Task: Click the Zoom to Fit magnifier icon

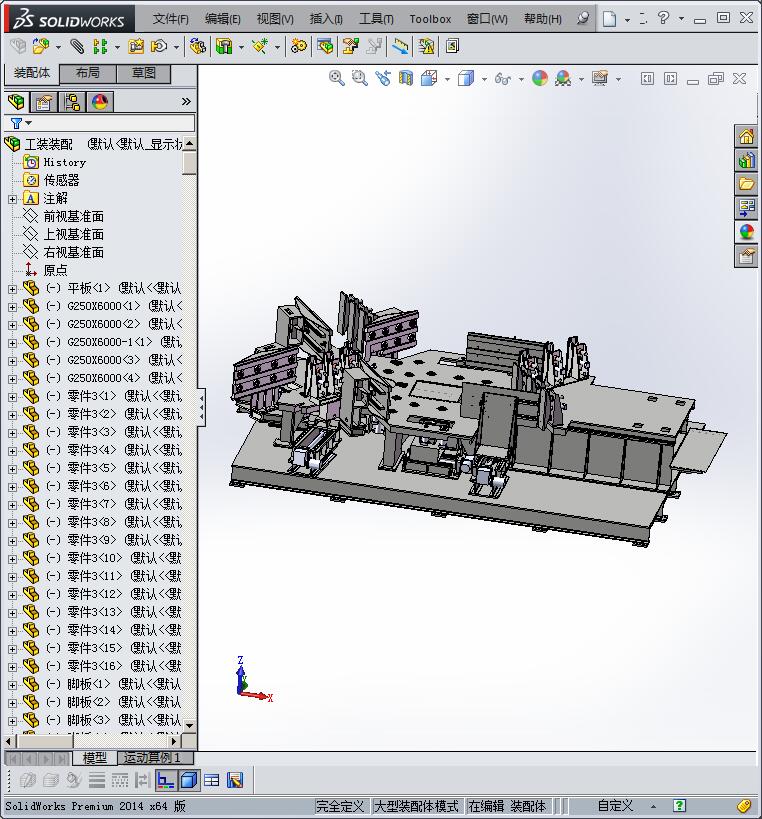Action: click(x=337, y=78)
